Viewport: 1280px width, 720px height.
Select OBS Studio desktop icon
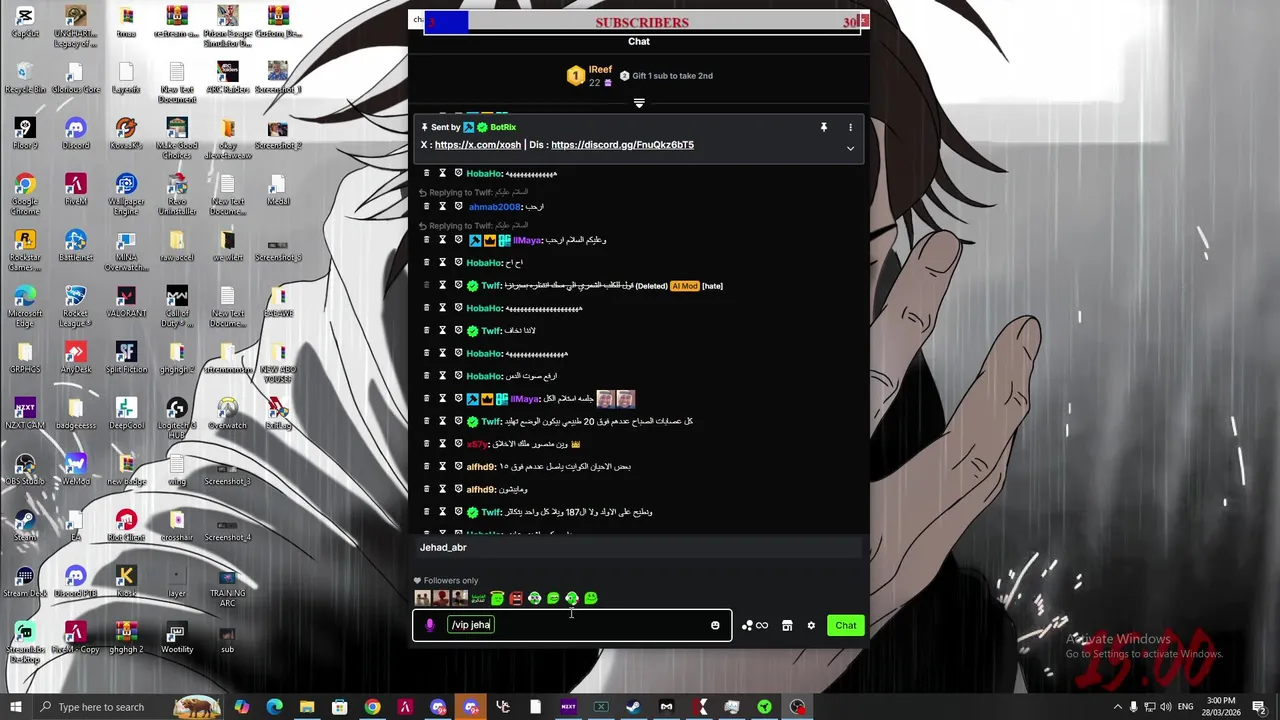pos(25,470)
